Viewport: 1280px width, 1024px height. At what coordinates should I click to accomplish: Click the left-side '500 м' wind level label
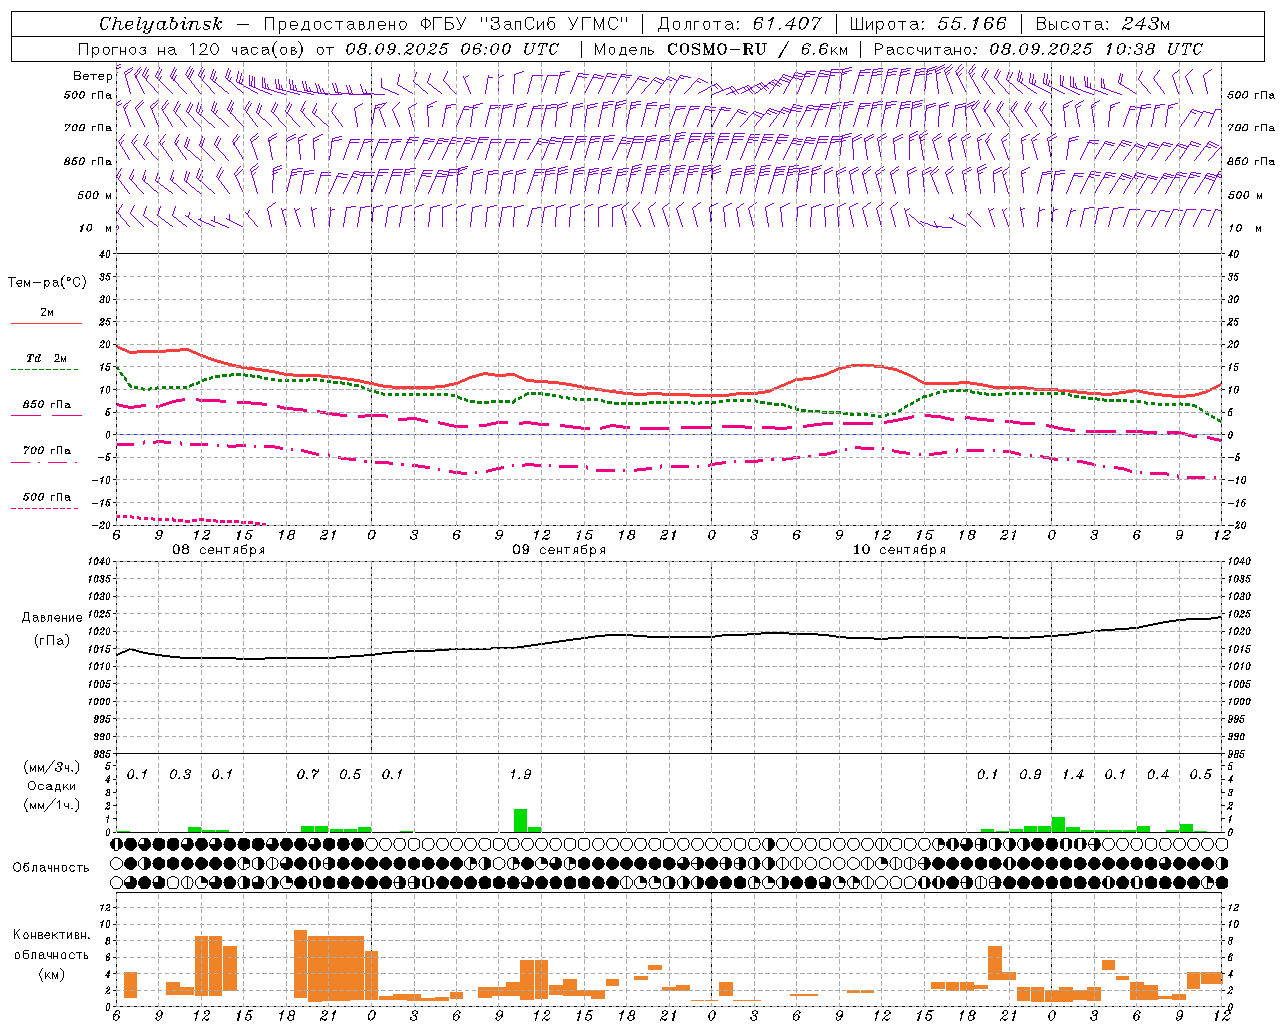tap(95, 196)
